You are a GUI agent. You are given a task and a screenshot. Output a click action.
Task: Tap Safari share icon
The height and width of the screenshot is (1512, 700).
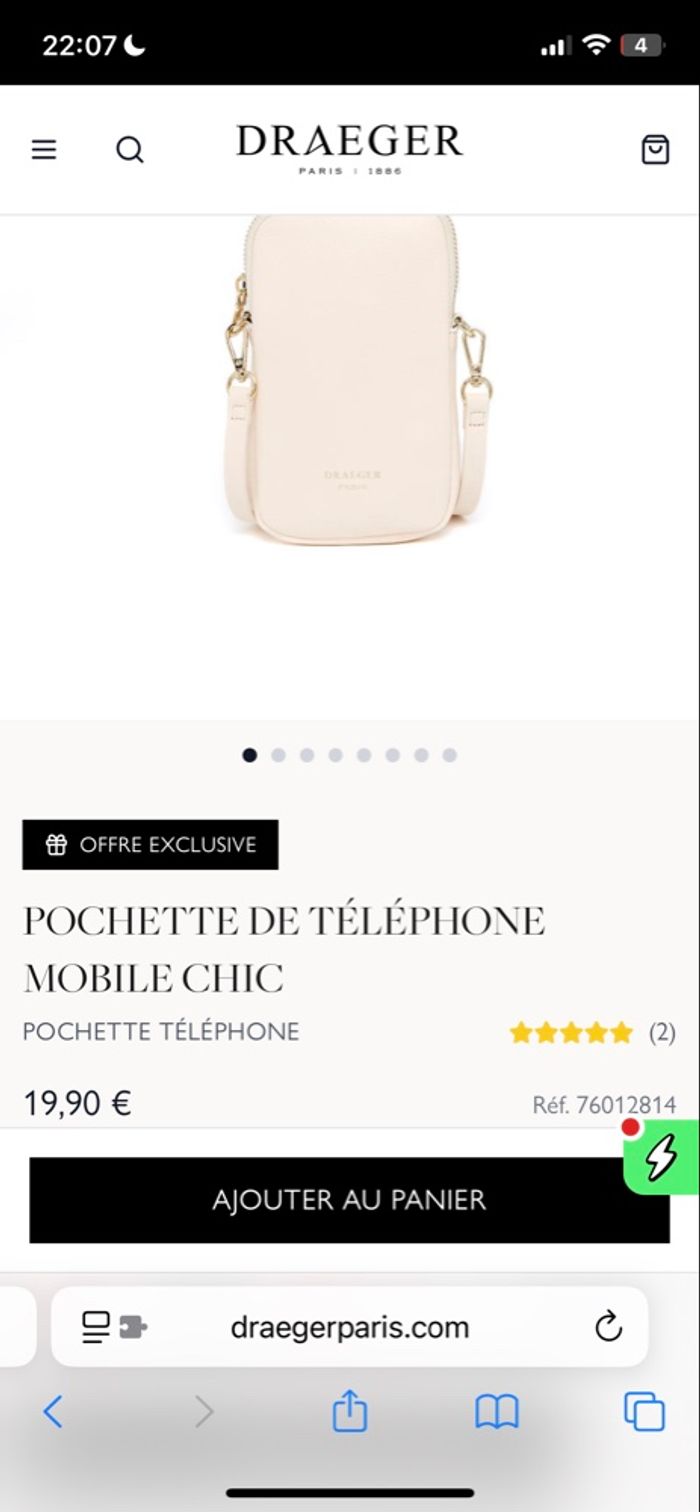pos(350,1411)
